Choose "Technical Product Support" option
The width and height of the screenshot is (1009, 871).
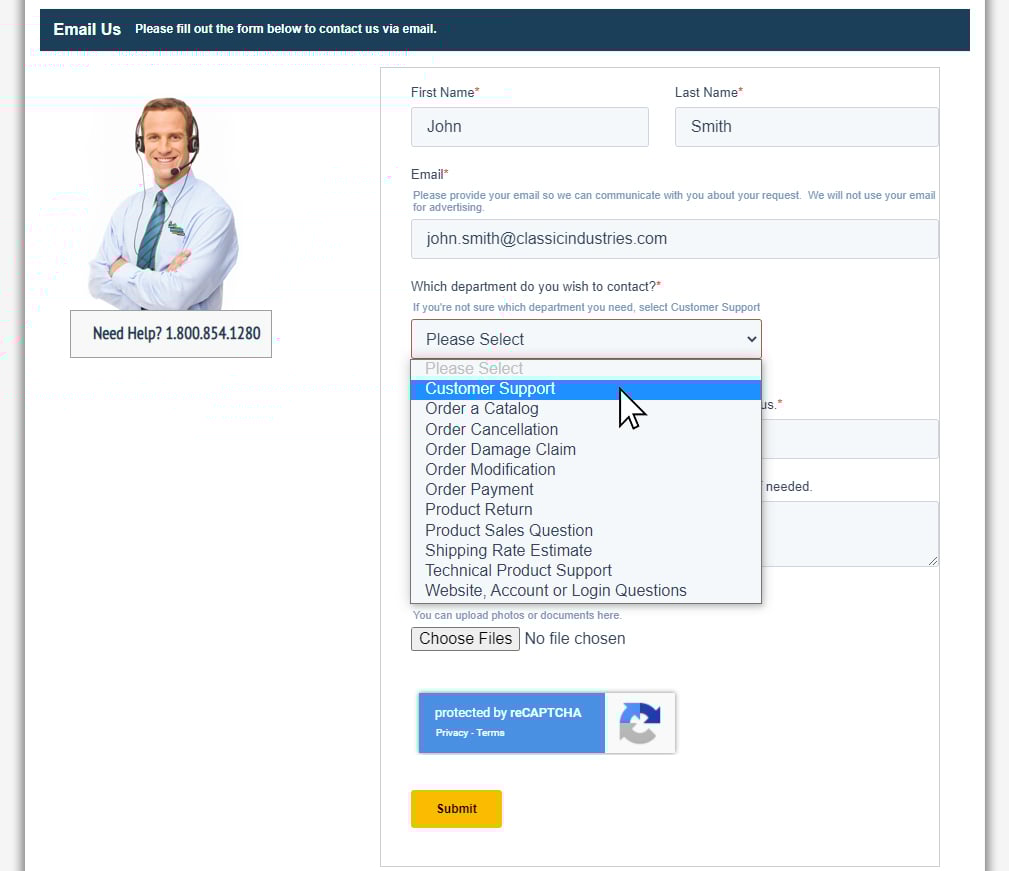click(x=518, y=570)
